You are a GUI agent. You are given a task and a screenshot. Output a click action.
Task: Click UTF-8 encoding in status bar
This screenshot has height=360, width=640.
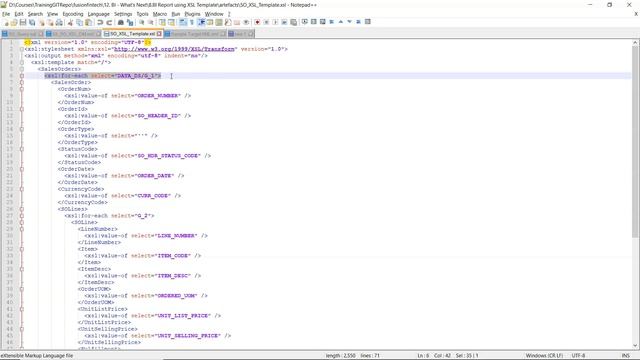point(578,356)
